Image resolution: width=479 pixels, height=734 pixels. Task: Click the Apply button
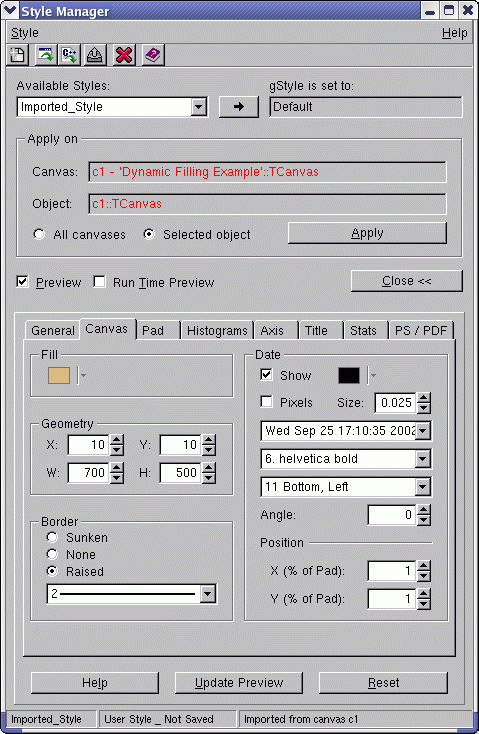click(367, 233)
